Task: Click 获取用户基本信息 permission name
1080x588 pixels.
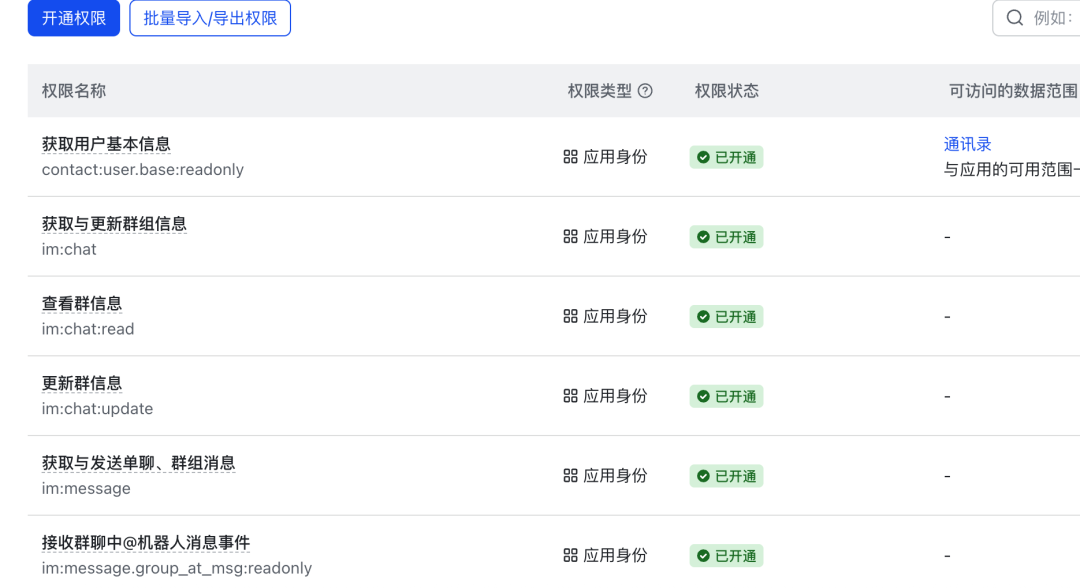Action: (x=106, y=144)
